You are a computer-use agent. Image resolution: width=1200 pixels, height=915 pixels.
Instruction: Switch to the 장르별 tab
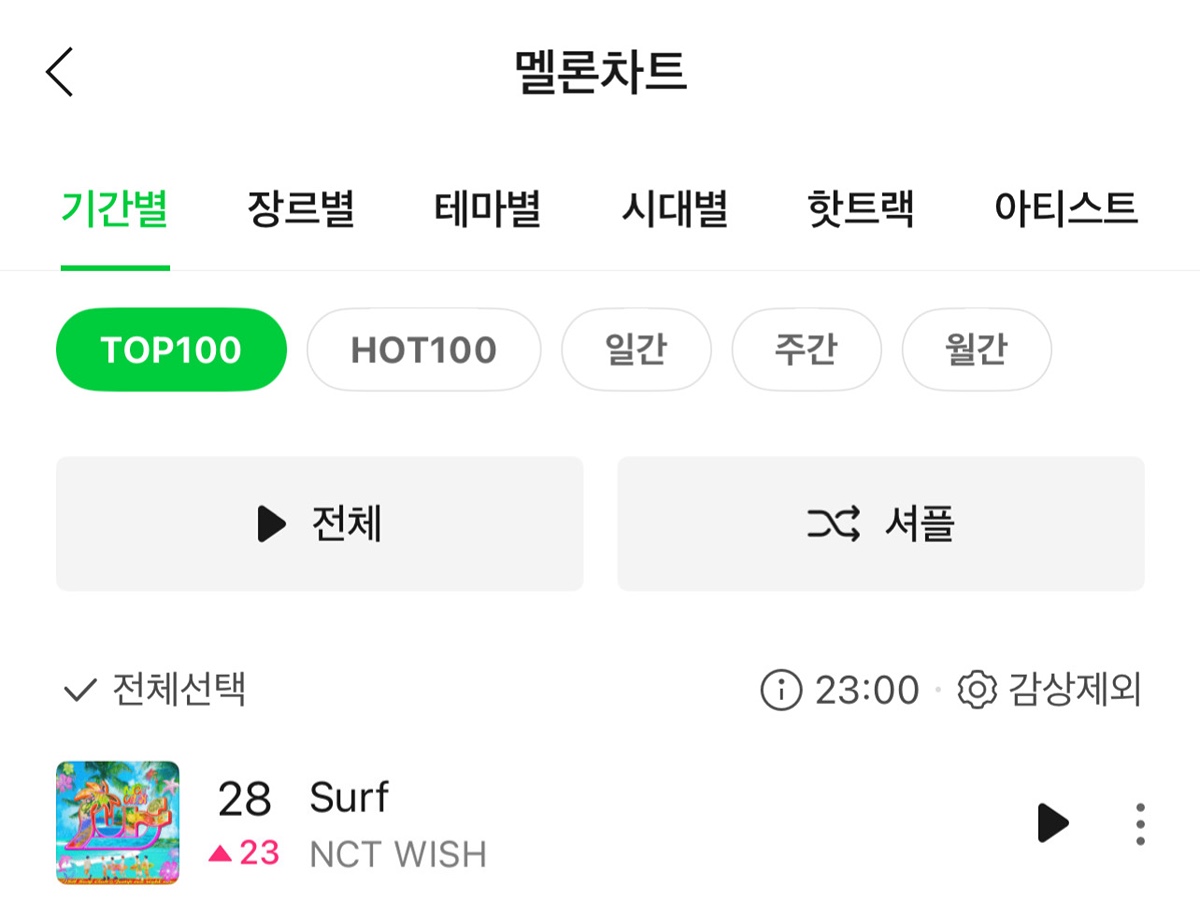(301, 210)
